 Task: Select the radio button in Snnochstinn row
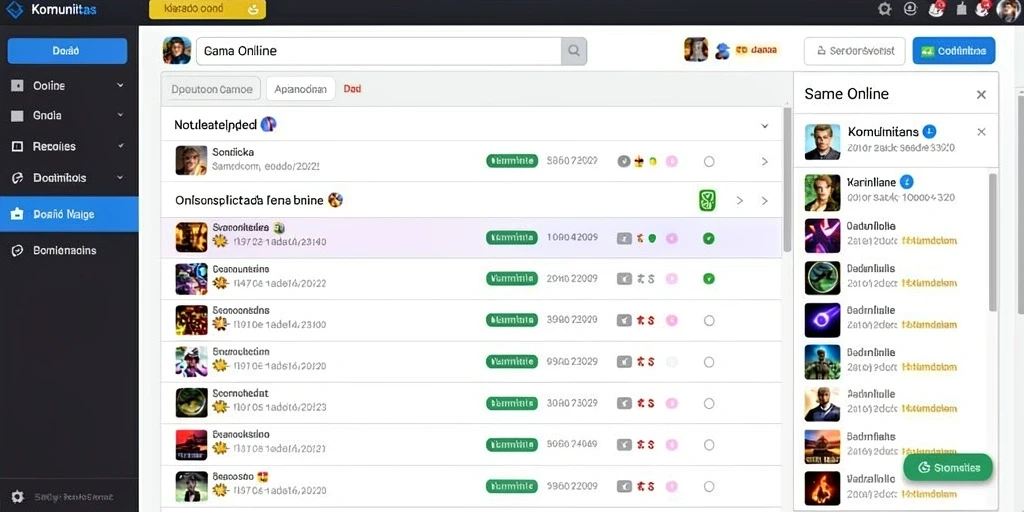pyautogui.click(x=709, y=362)
